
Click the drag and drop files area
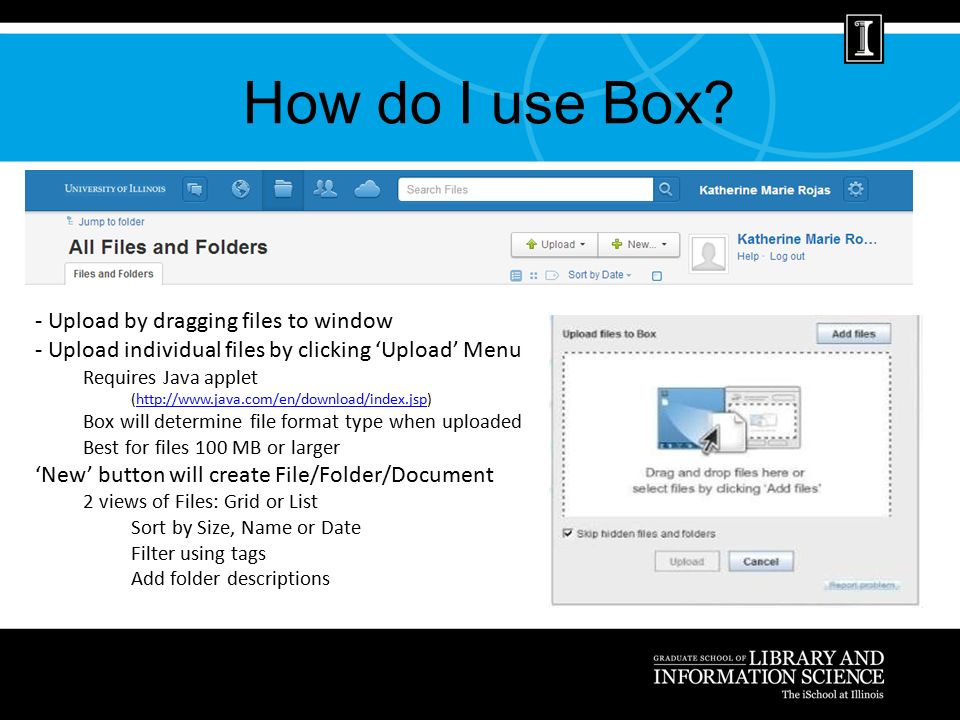[727, 434]
